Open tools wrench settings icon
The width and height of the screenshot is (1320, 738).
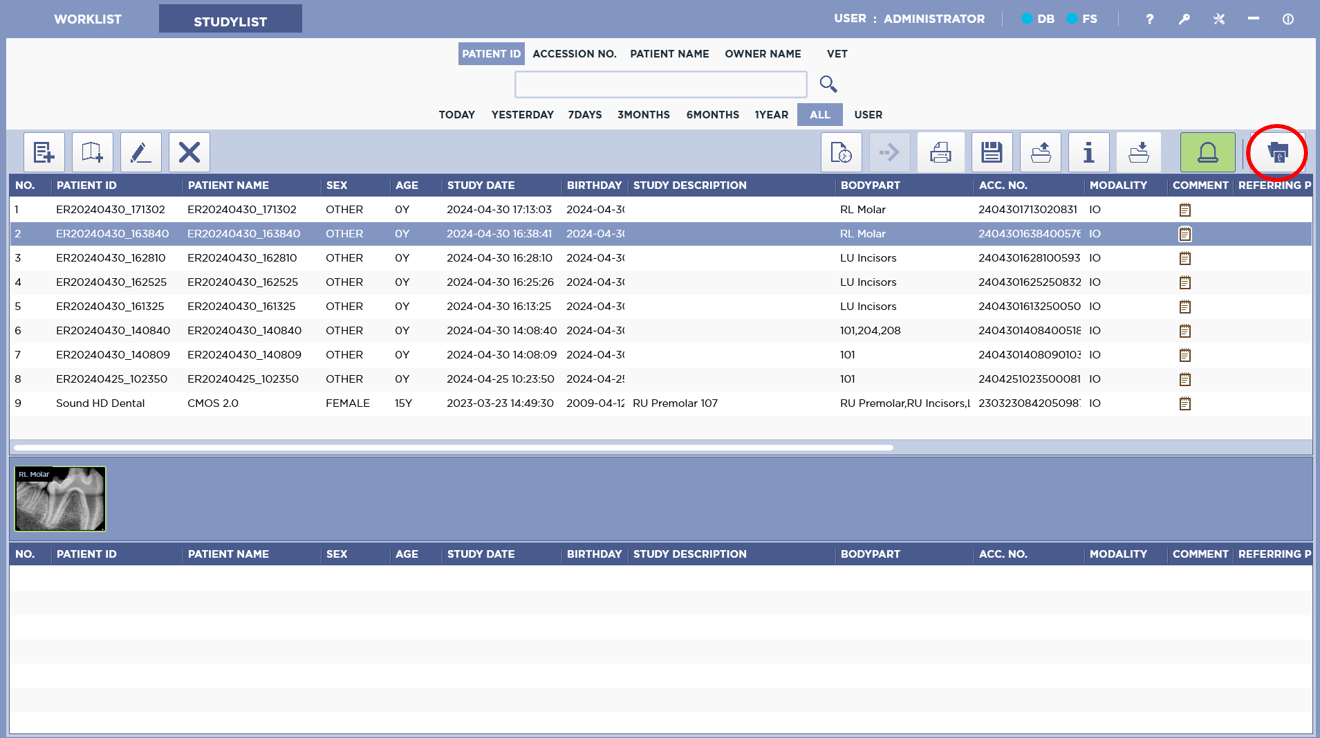(x=1219, y=19)
